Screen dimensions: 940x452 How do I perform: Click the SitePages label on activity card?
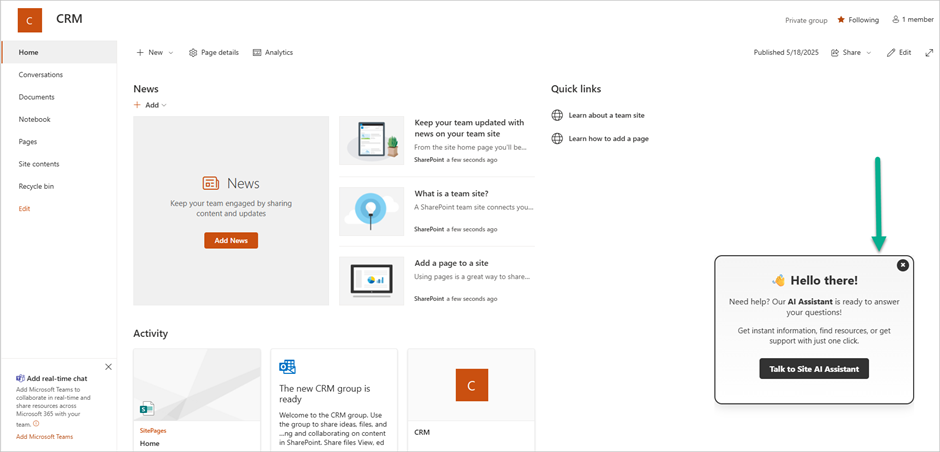pos(153,430)
